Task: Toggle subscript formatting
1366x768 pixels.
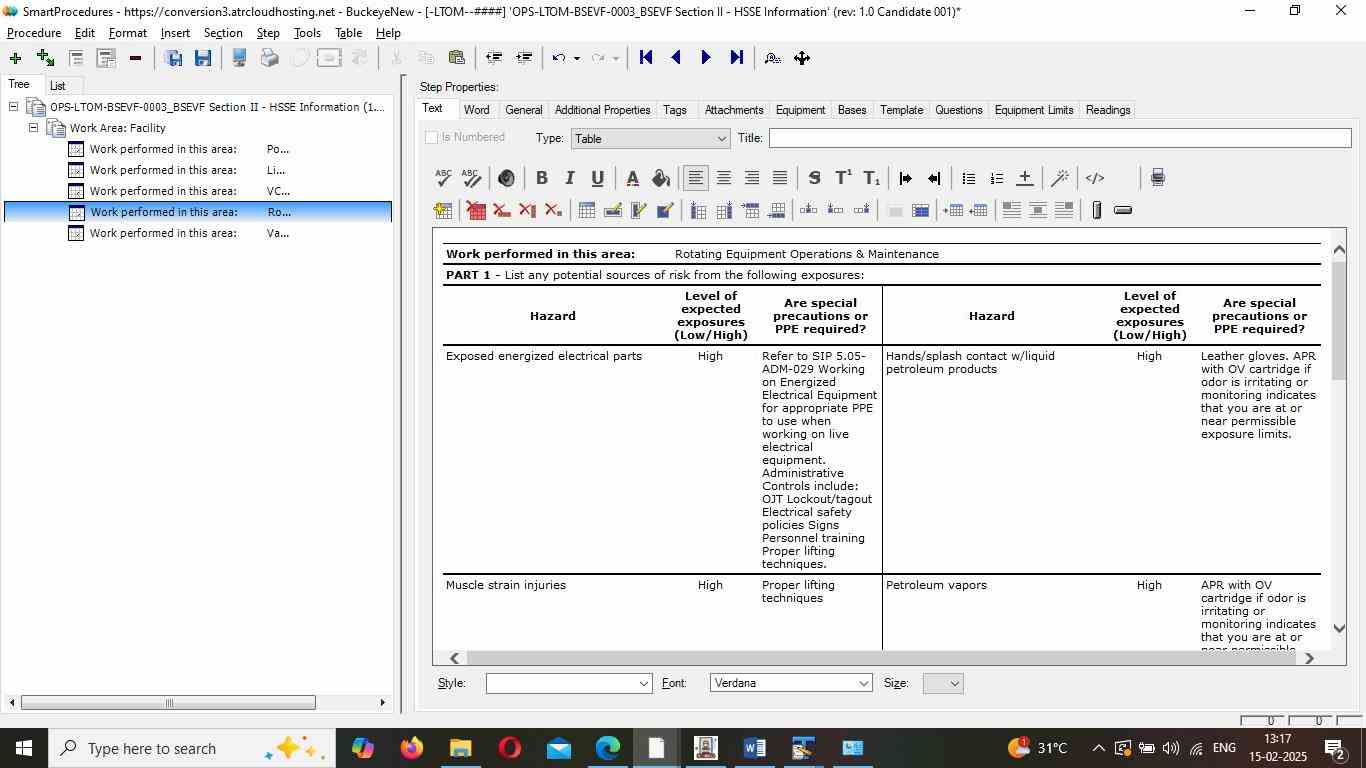Action: (x=871, y=178)
